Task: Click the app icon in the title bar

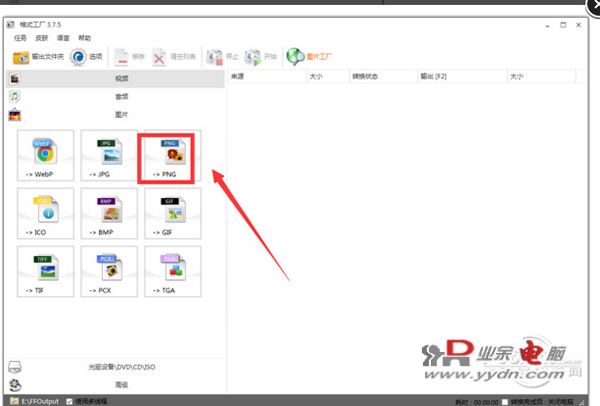Action: point(10,24)
